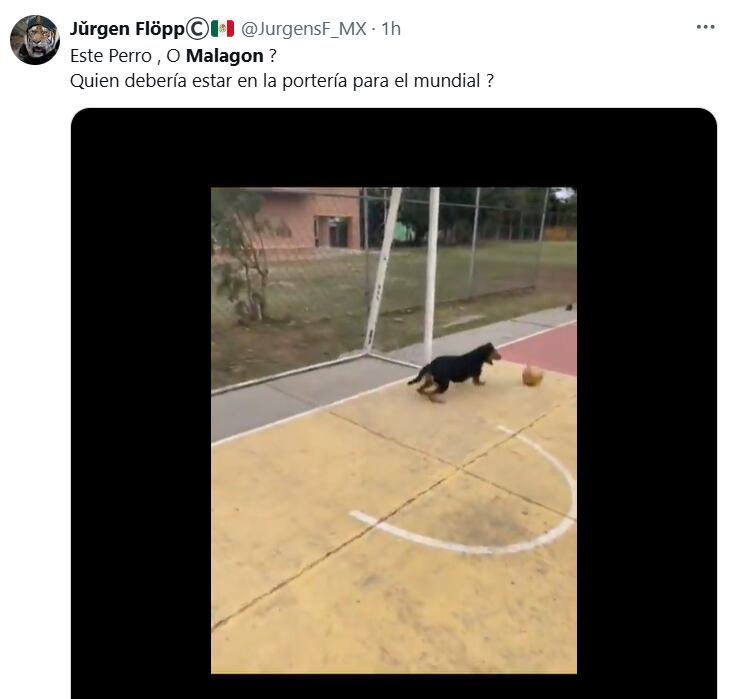Click the text 'Este Perro , O'
Image resolution: width=731 pixels, height=699 pixels.
point(125,56)
